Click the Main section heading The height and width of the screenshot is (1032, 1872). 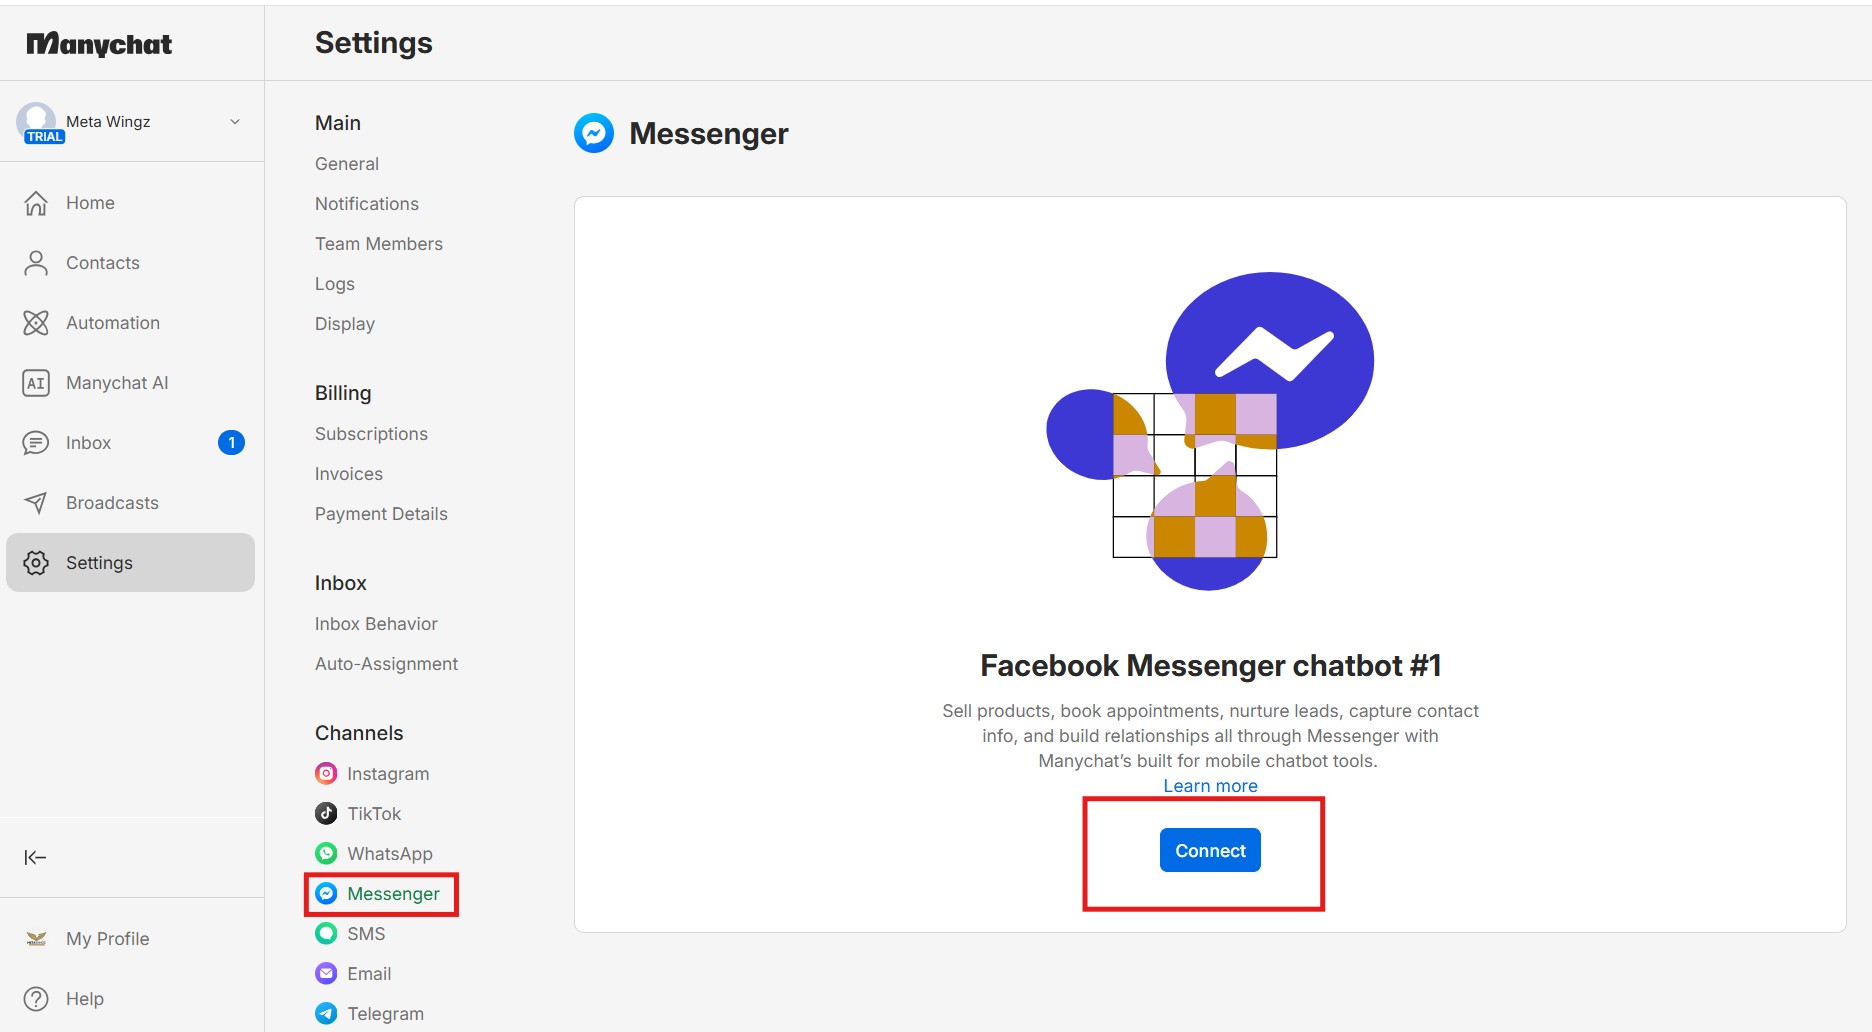coord(338,123)
